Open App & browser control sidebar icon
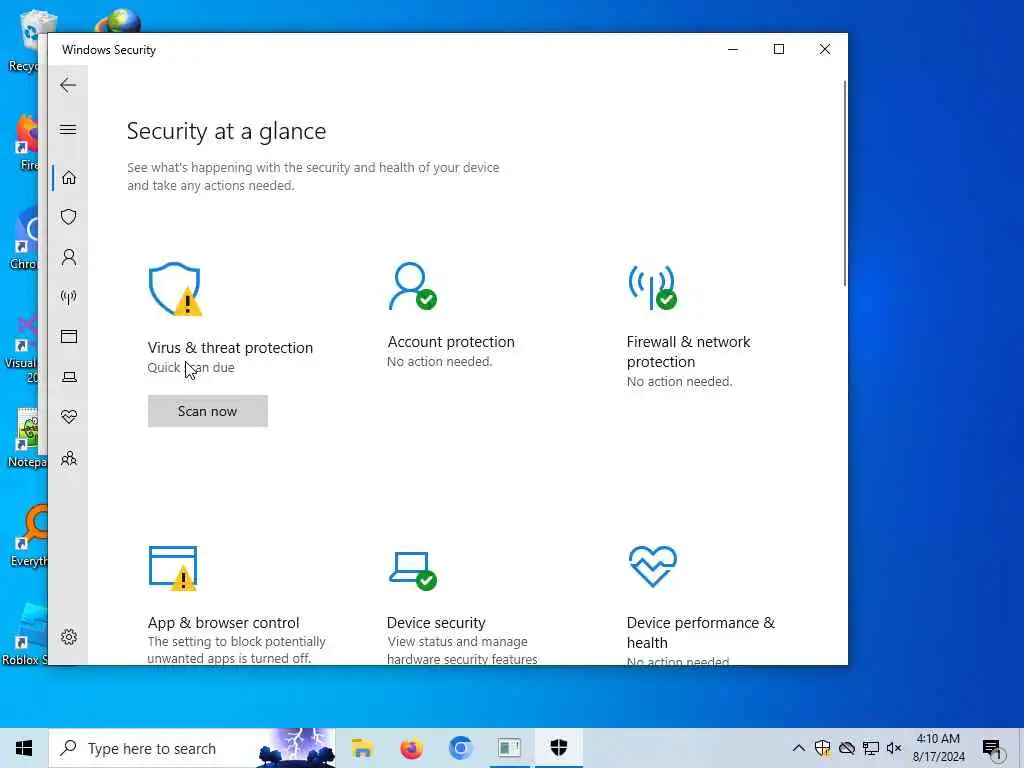The image size is (1024, 768). pyautogui.click(x=69, y=336)
